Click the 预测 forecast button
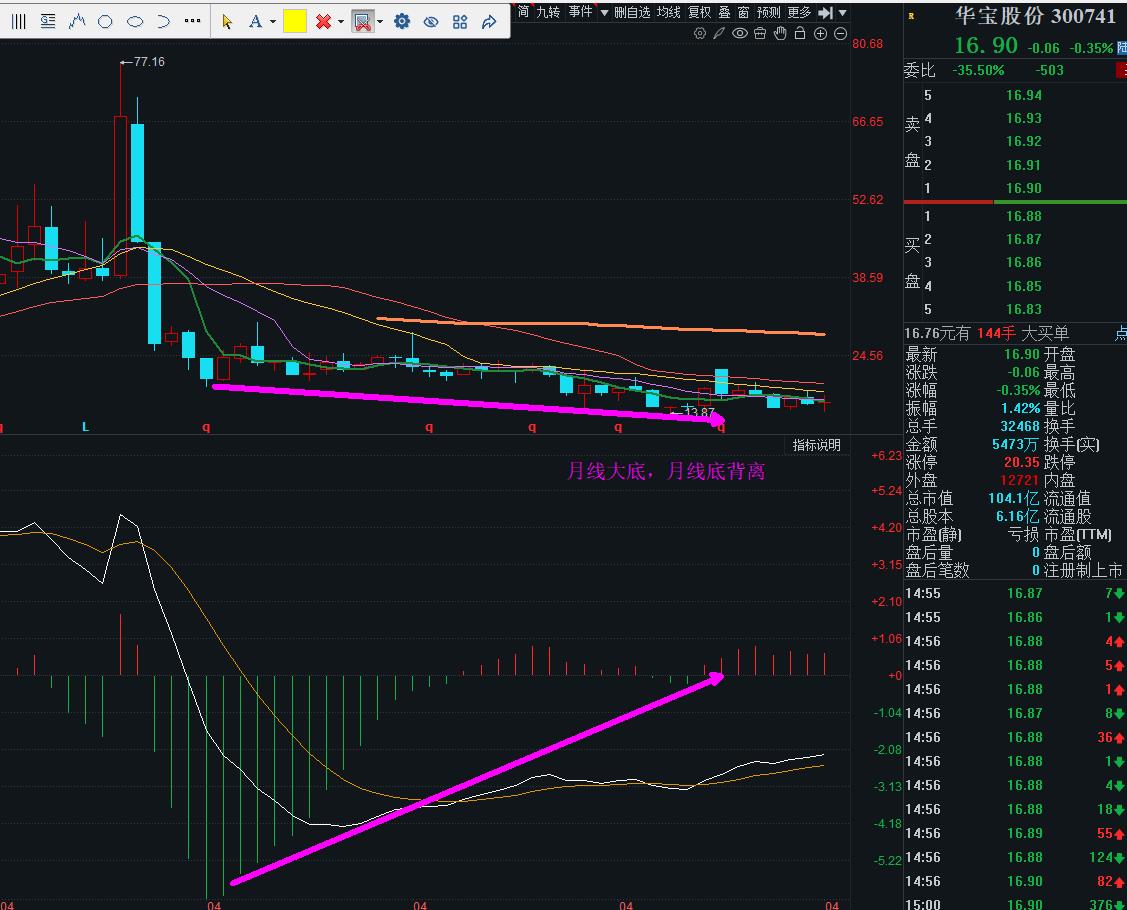The height and width of the screenshot is (910, 1127). [768, 12]
